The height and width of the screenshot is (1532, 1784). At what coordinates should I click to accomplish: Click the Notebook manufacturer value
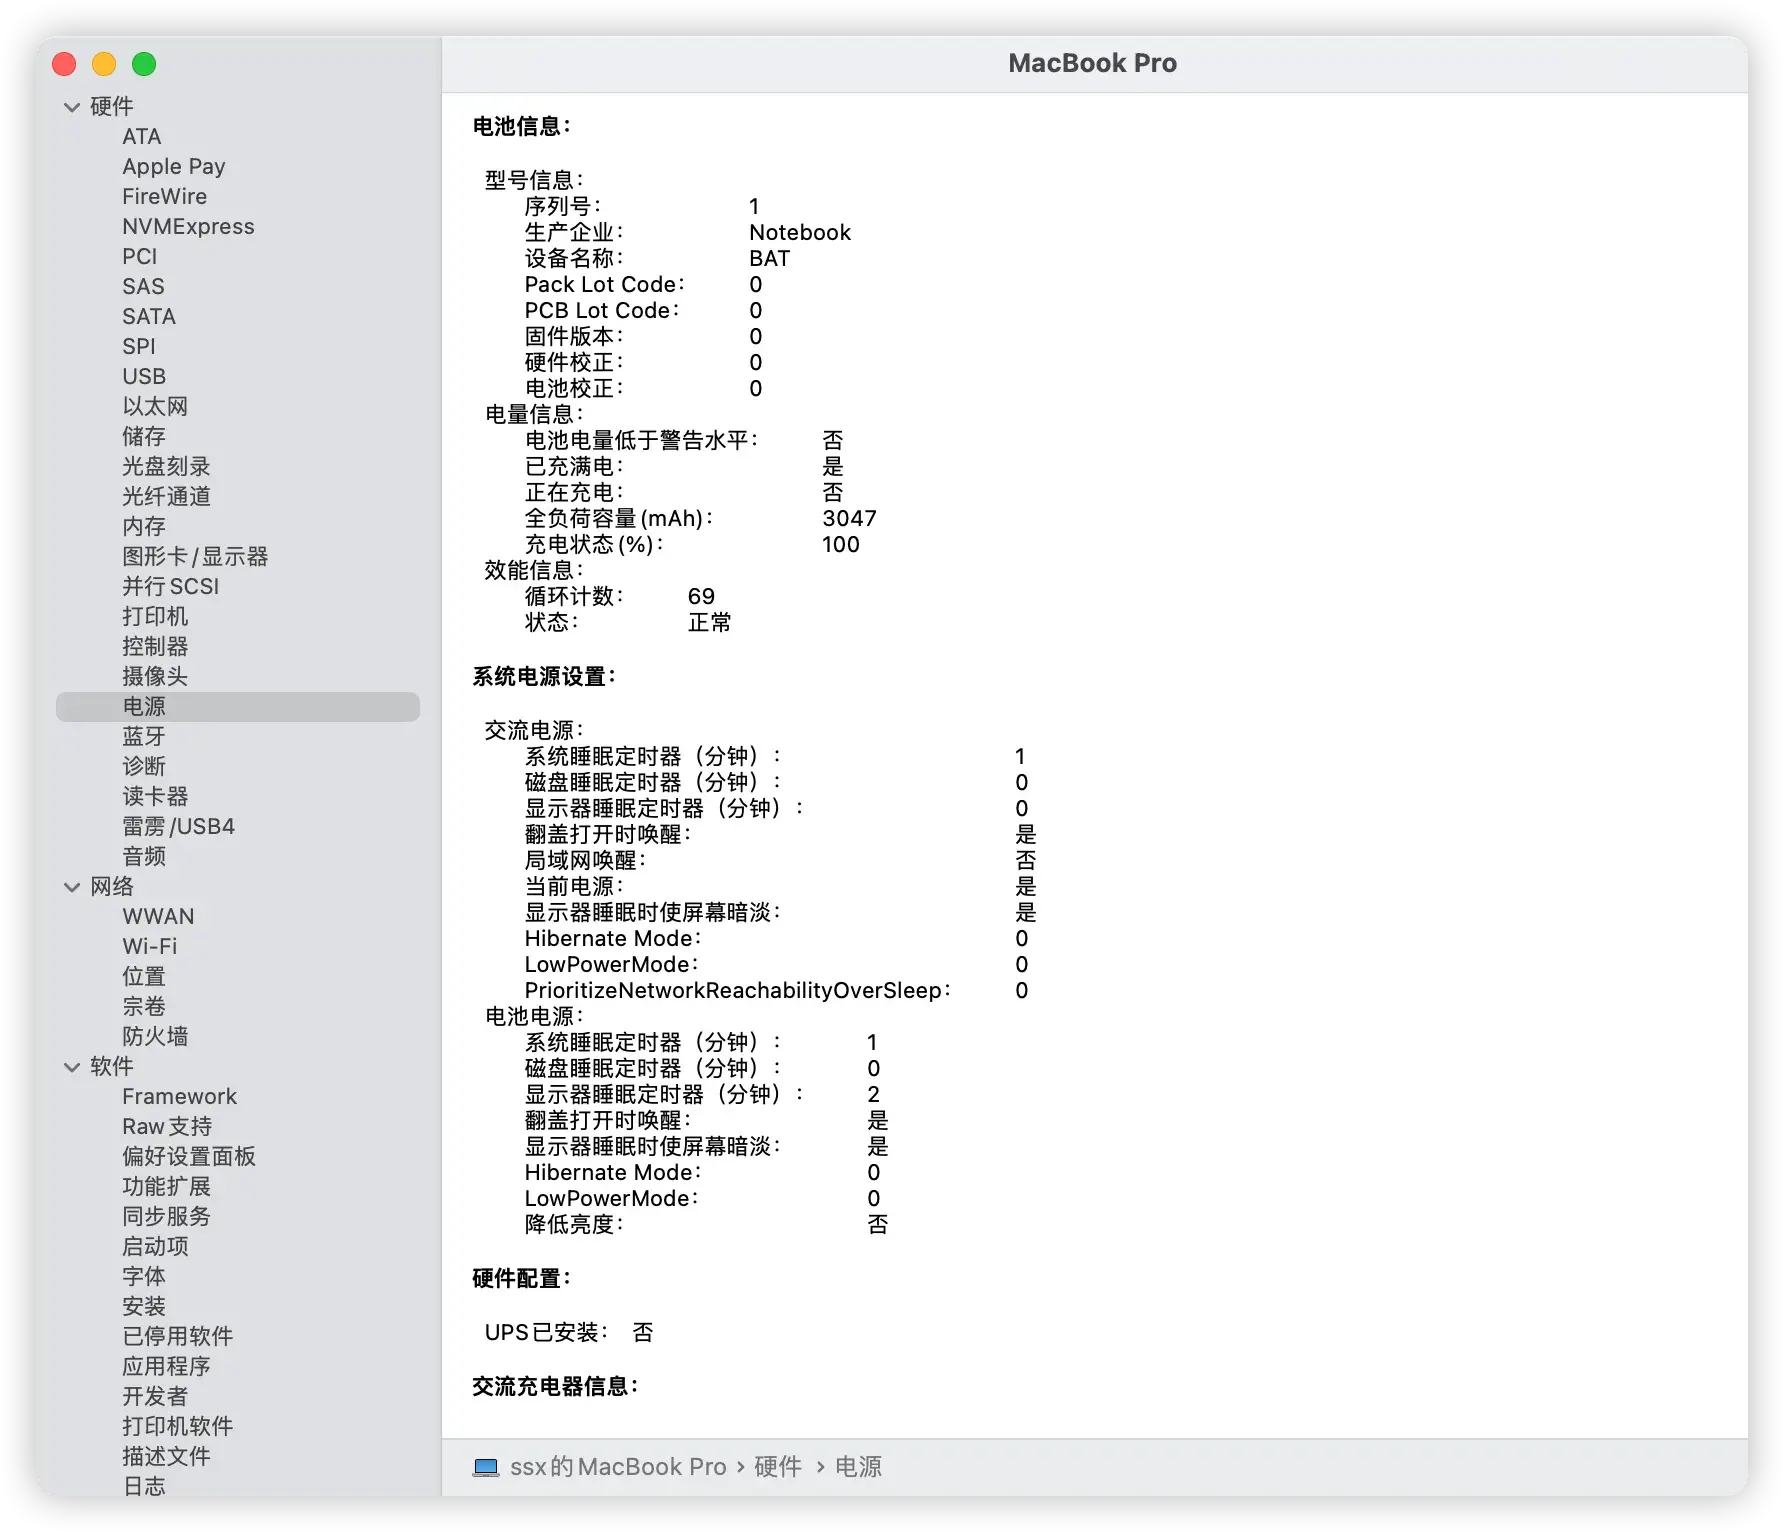[800, 233]
